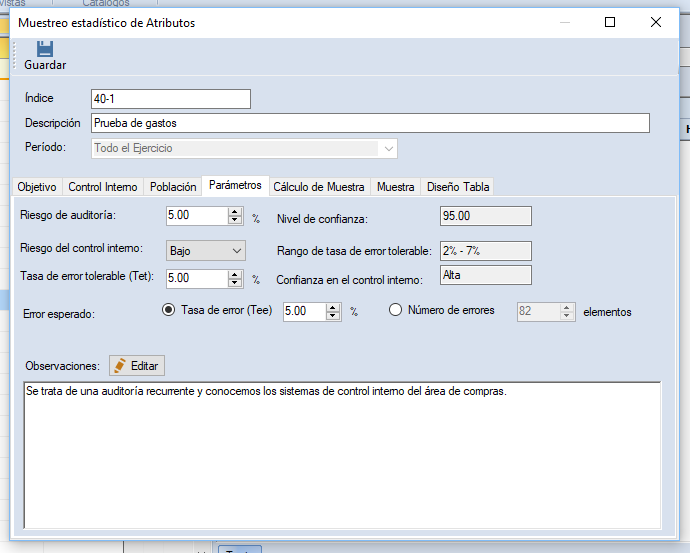Open the Cálculo de Muestra tab

click(x=319, y=187)
